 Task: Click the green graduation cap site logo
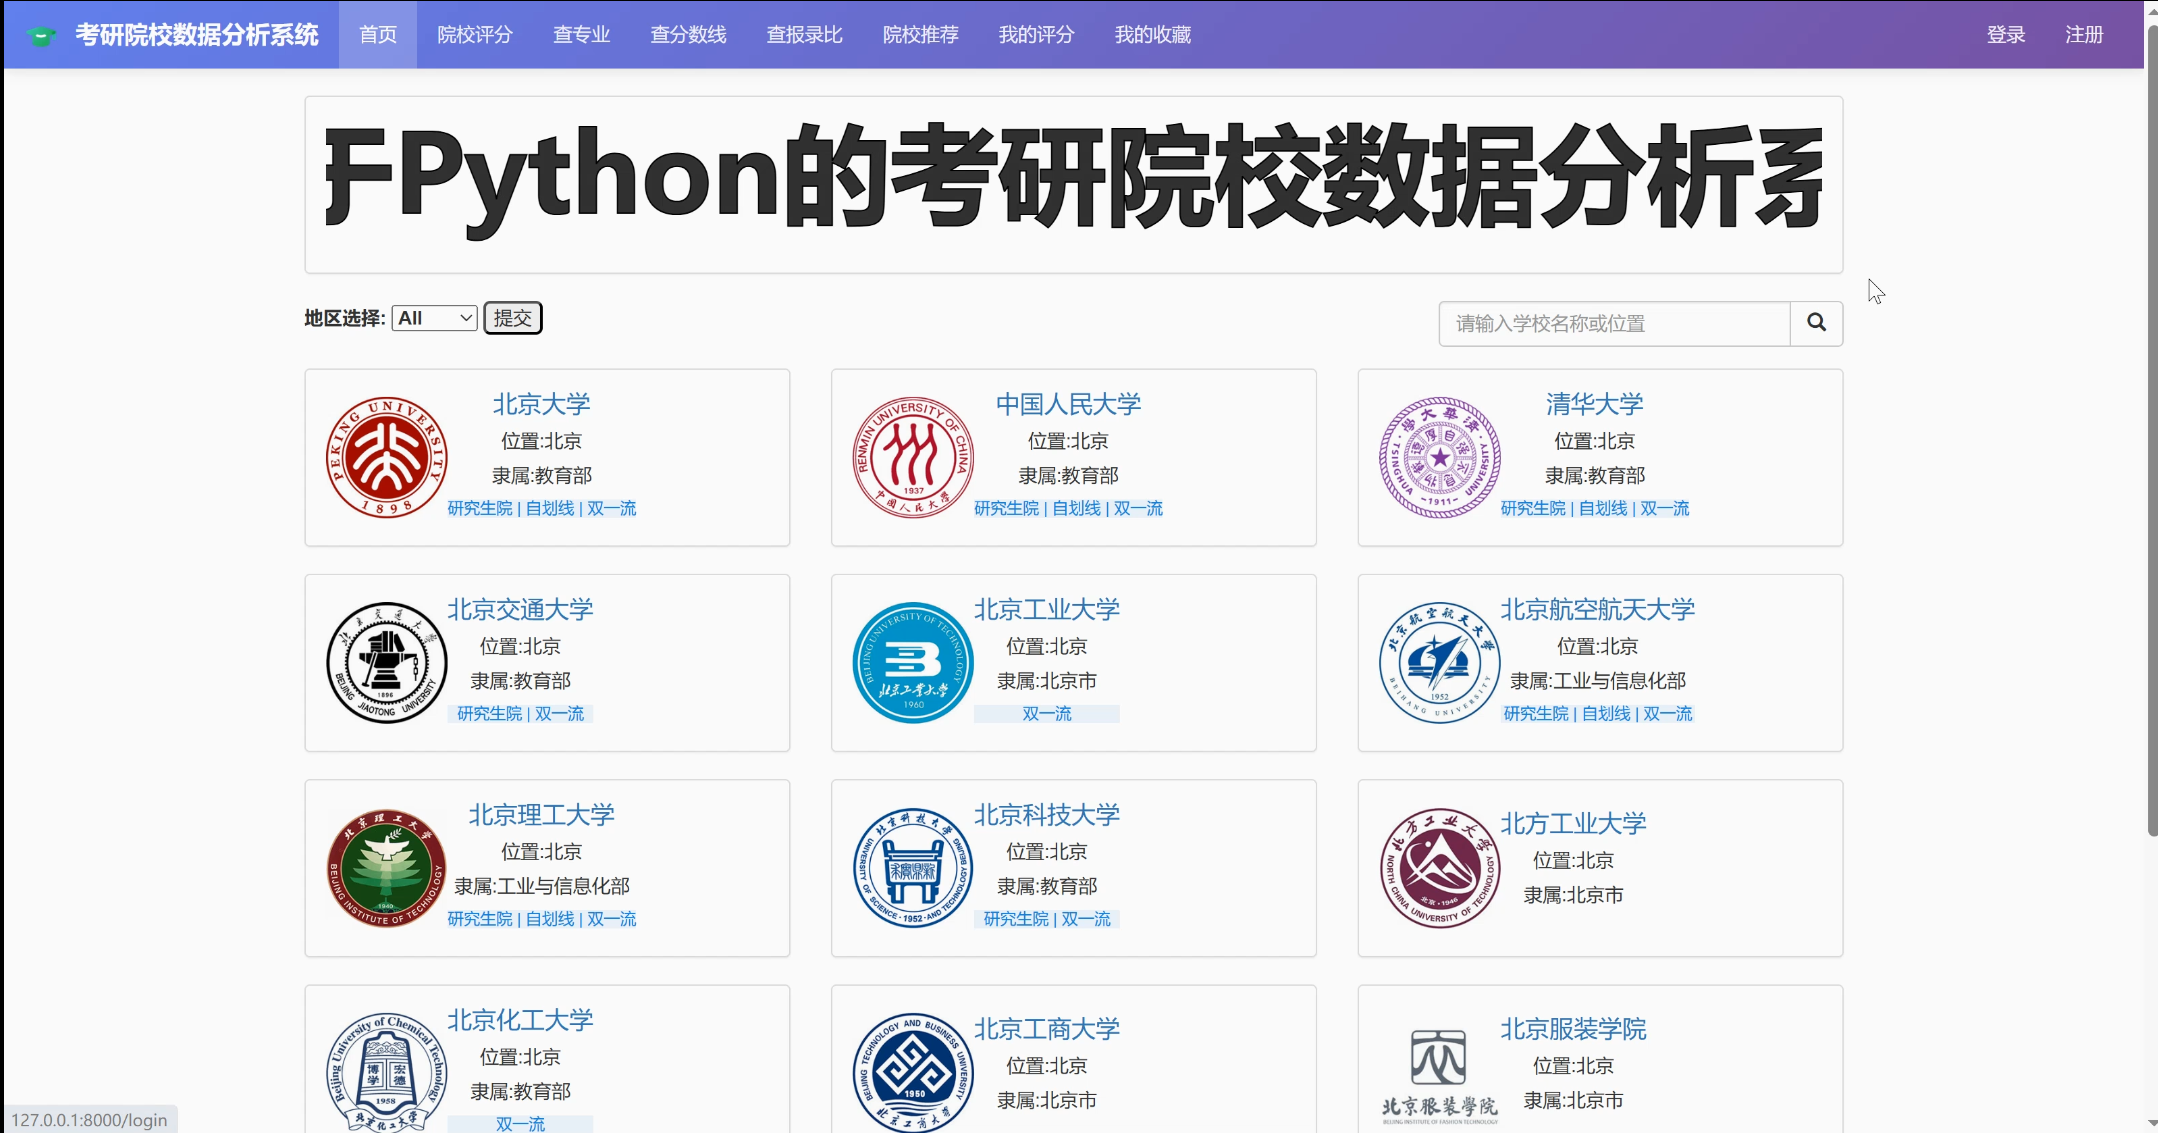tap(41, 36)
